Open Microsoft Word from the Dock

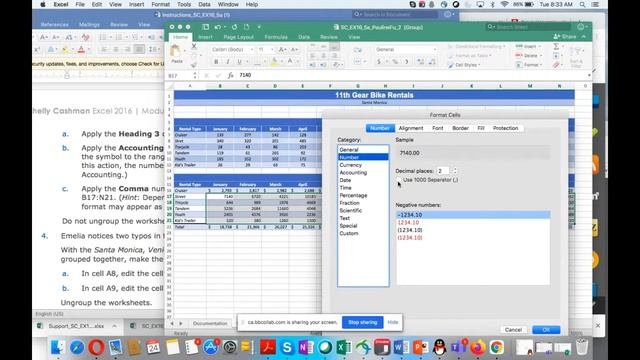click(401, 347)
